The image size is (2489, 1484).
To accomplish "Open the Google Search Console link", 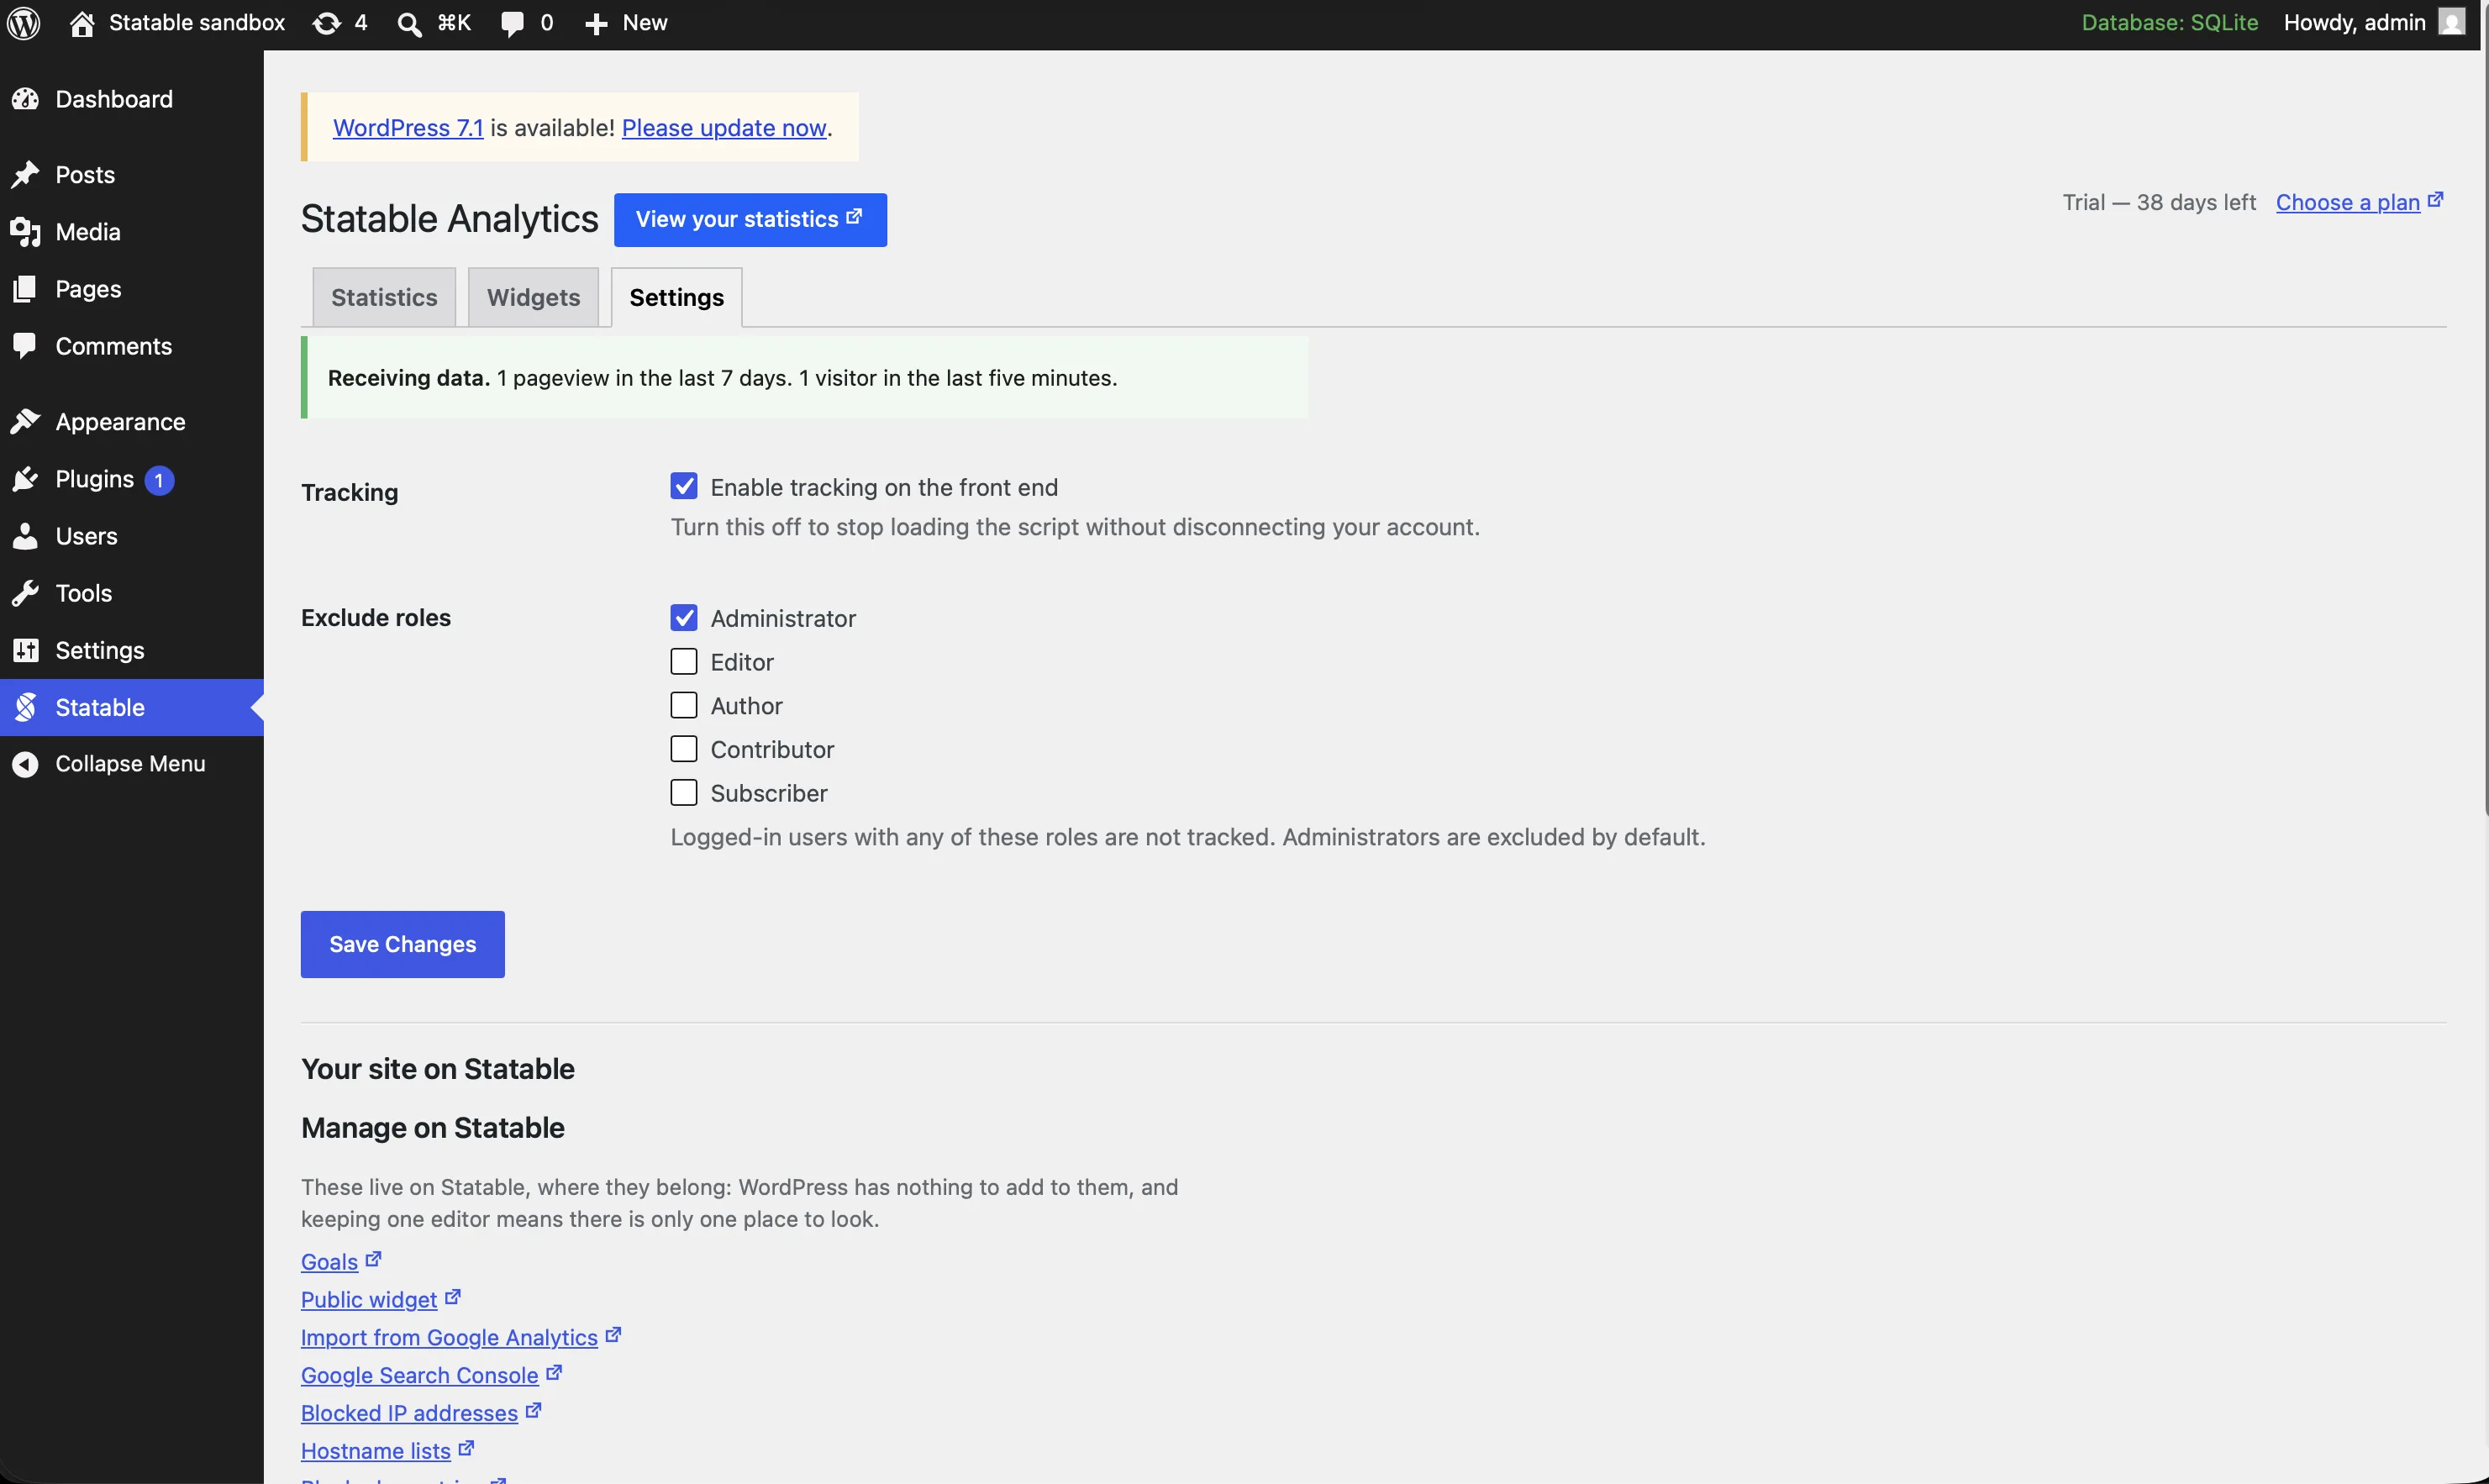I will click(420, 1375).
